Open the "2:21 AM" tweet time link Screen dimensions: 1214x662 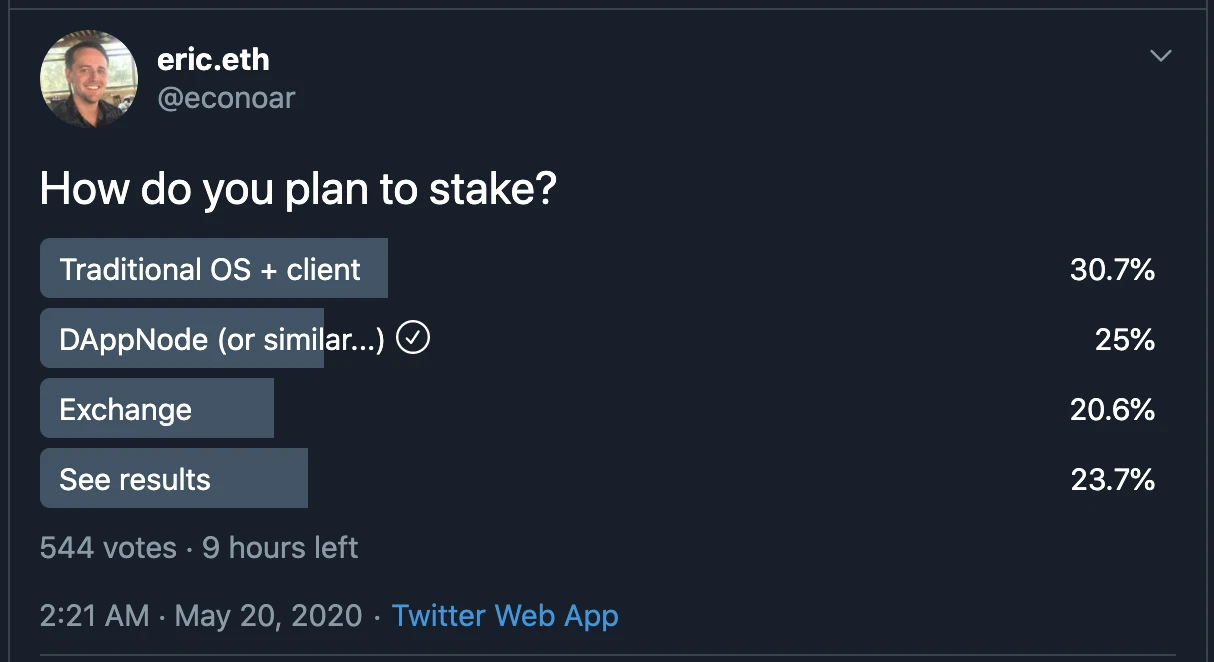click(x=94, y=615)
